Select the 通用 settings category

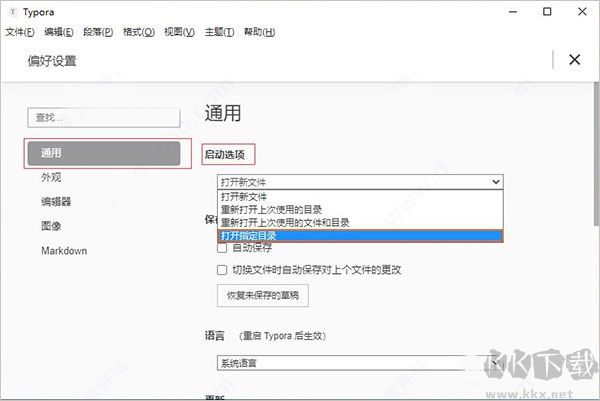pyautogui.click(x=104, y=153)
